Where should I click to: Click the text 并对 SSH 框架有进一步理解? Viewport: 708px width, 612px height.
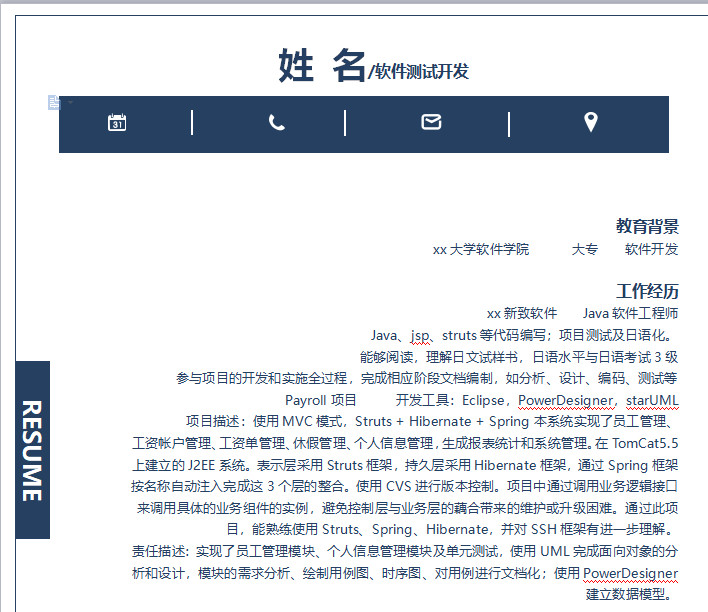coord(583,529)
